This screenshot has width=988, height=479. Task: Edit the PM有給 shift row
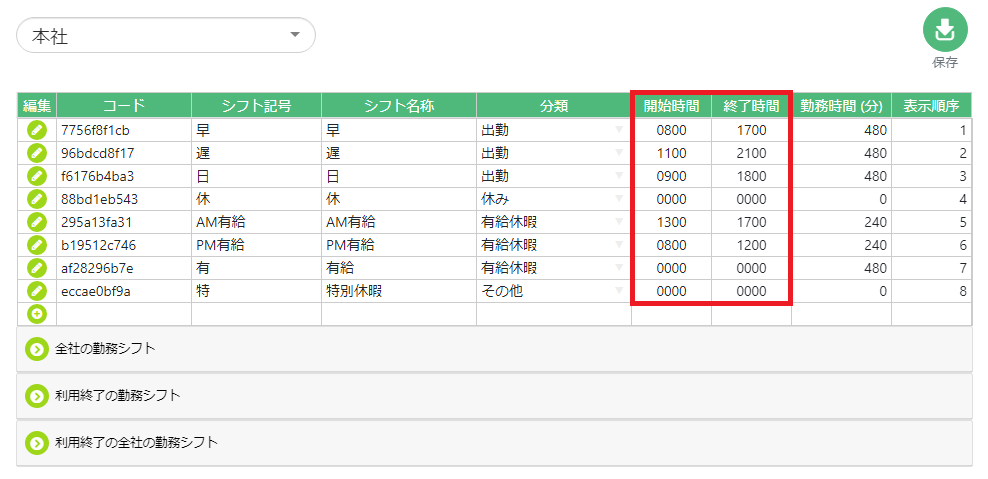click(x=37, y=245)
